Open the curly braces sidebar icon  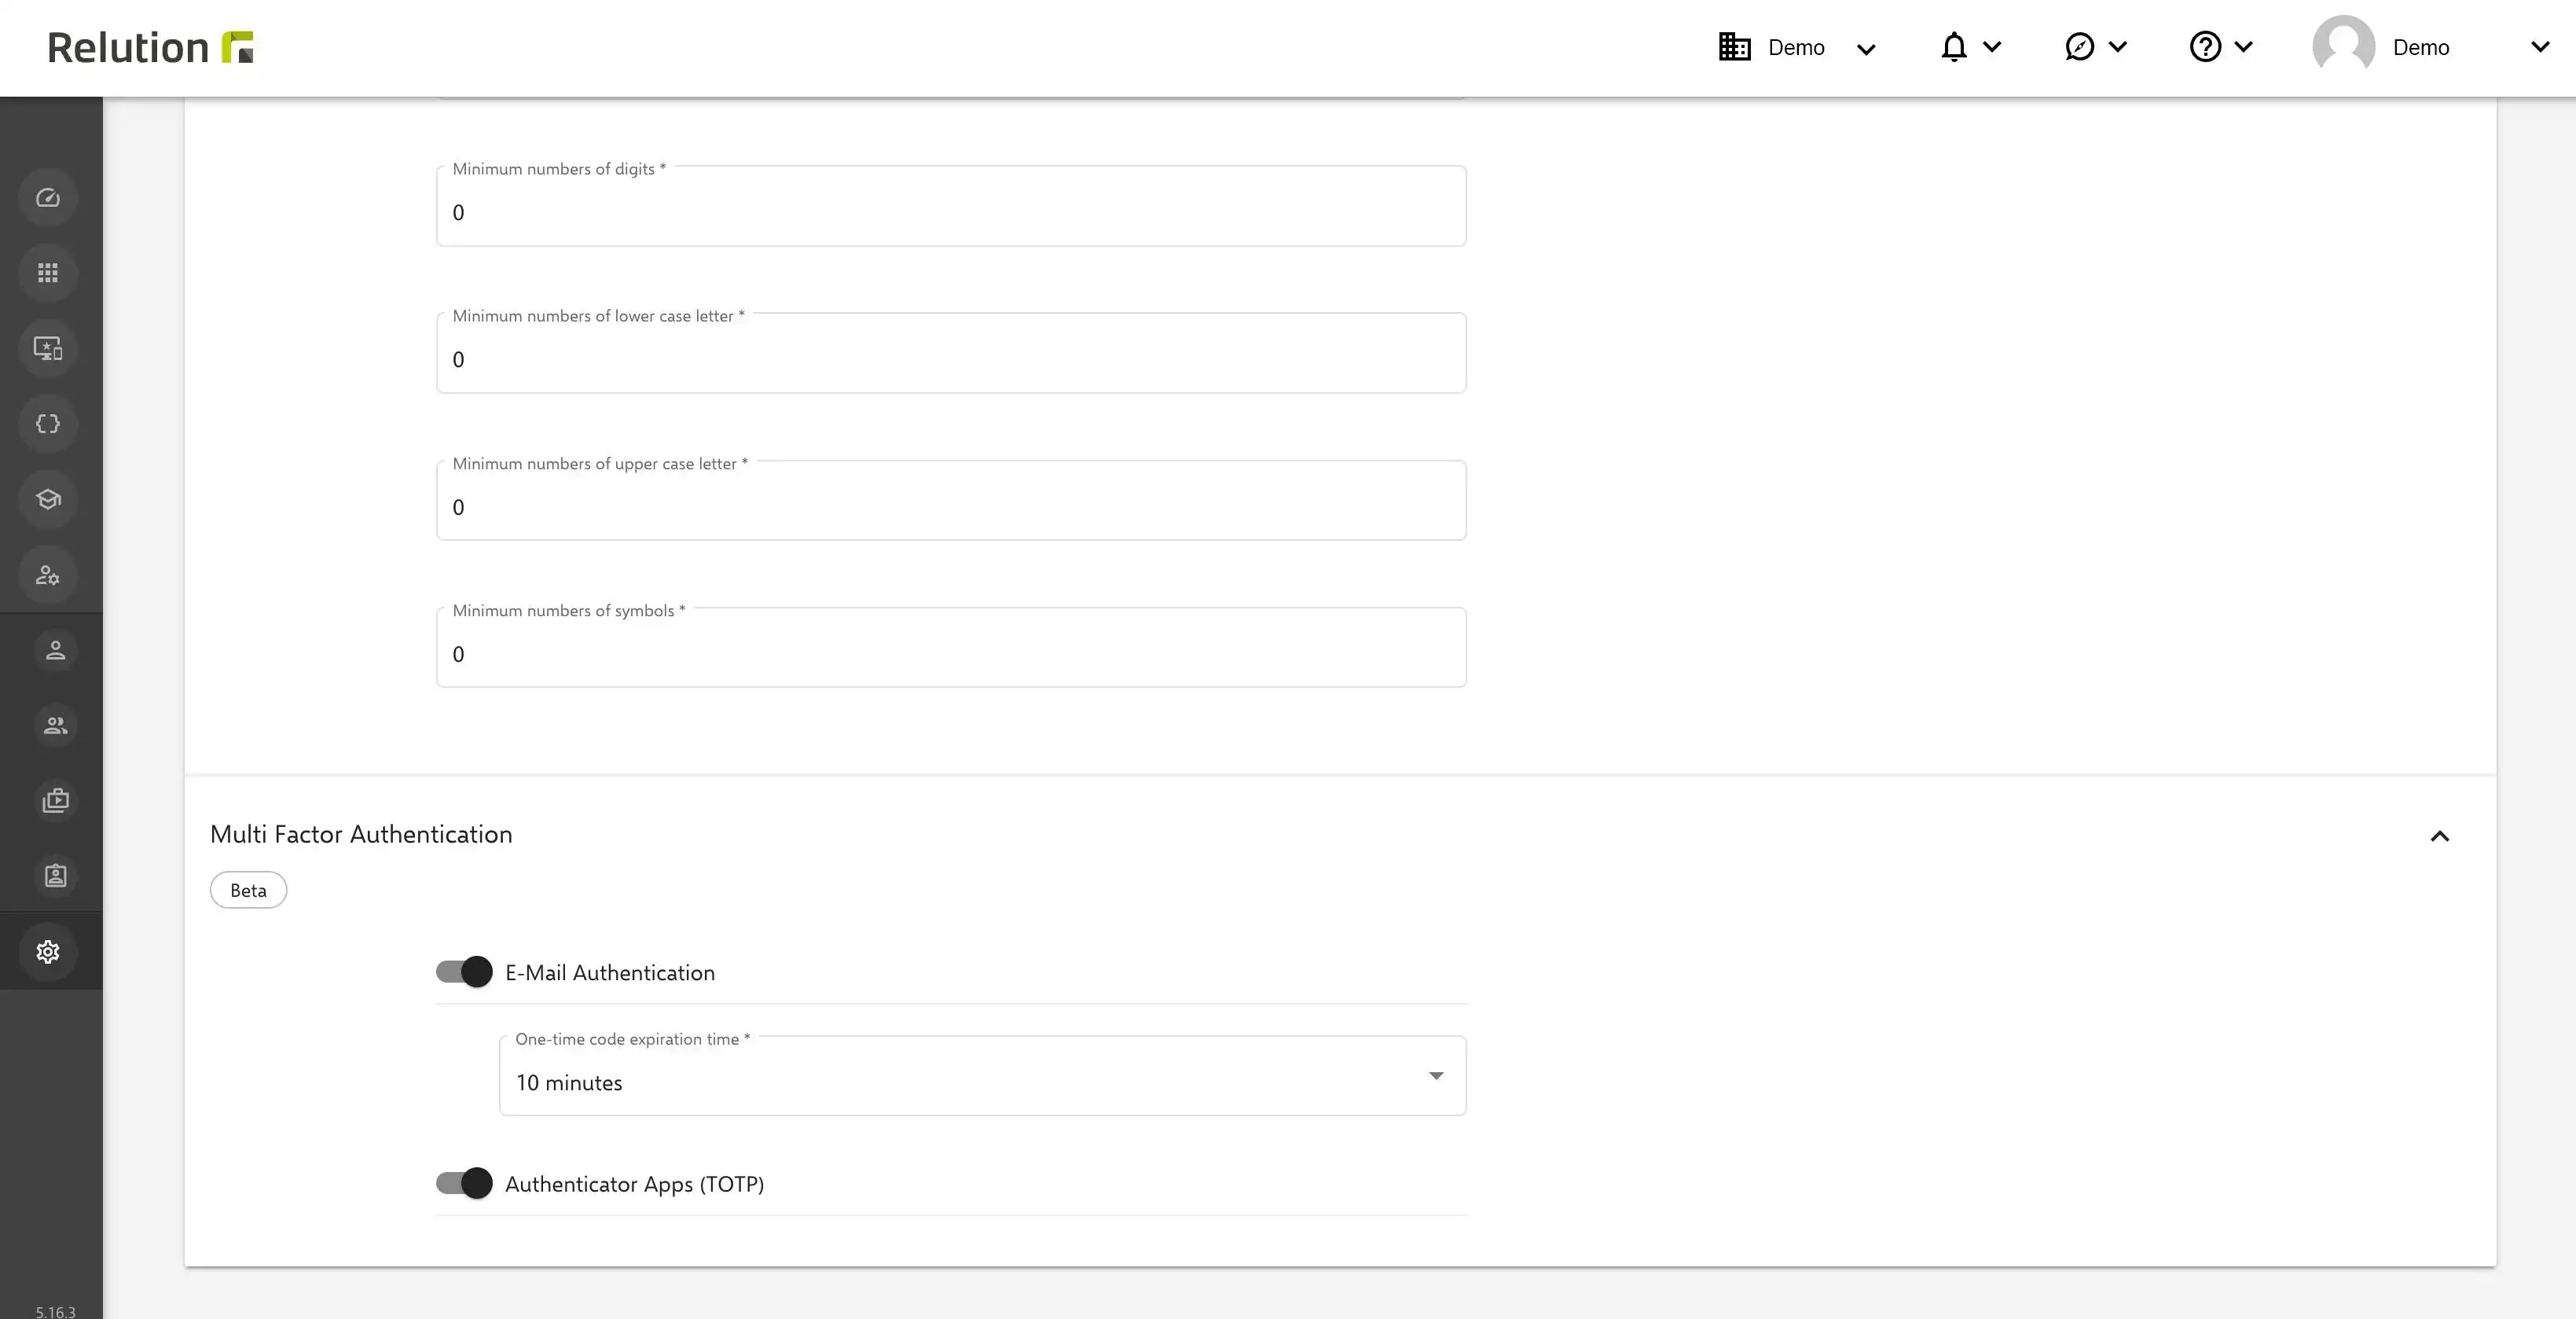click(x=48, y=424)
